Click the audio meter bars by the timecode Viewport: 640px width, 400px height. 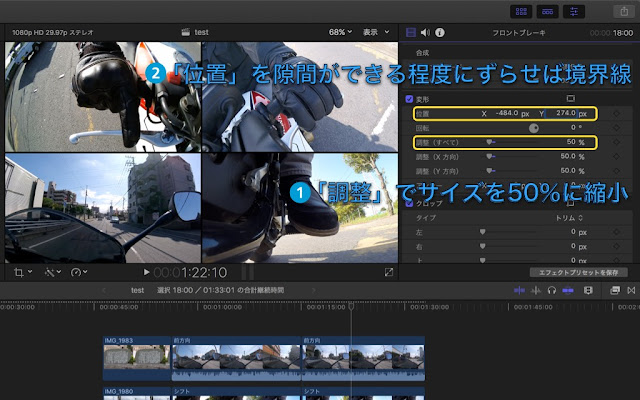point(247,272)
